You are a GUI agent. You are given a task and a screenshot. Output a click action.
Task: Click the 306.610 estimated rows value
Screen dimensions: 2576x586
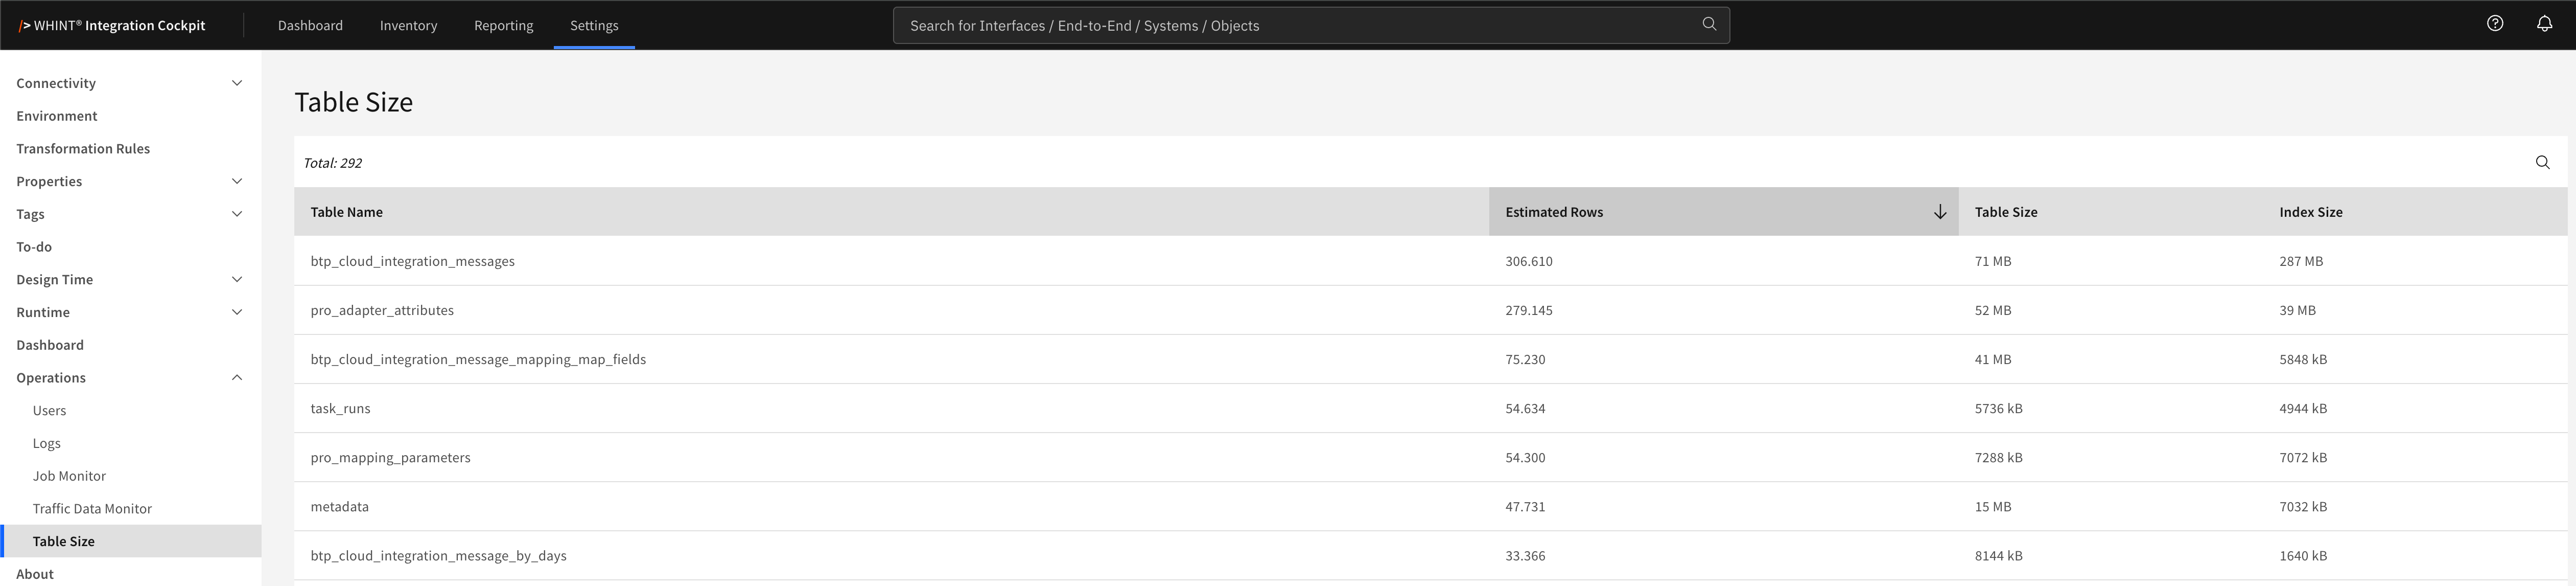[x=1529, y=261]
